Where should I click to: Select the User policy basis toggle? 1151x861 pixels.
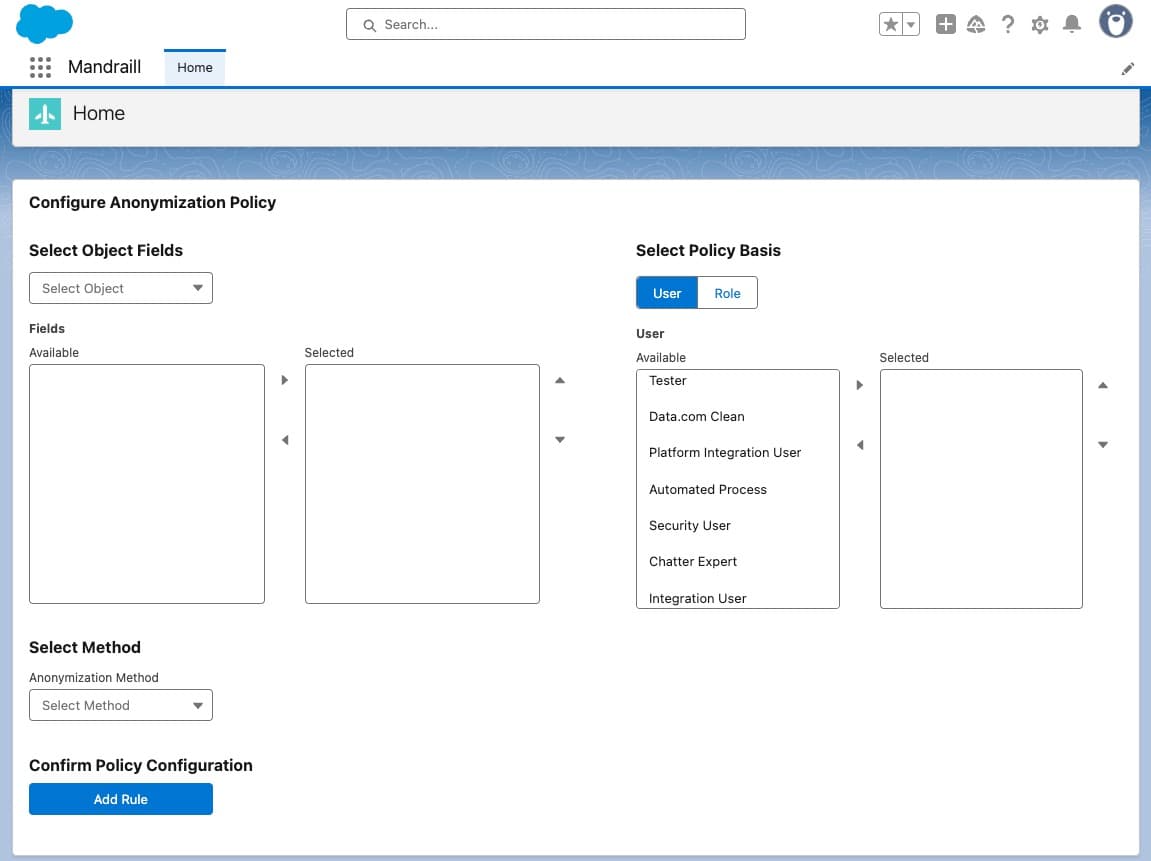pos(667,293)
